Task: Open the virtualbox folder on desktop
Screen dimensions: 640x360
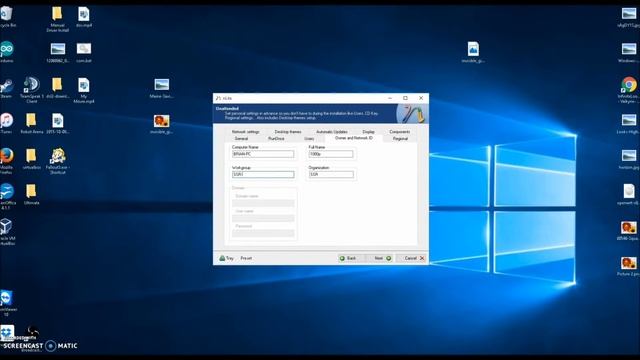Action: (31, 159)
